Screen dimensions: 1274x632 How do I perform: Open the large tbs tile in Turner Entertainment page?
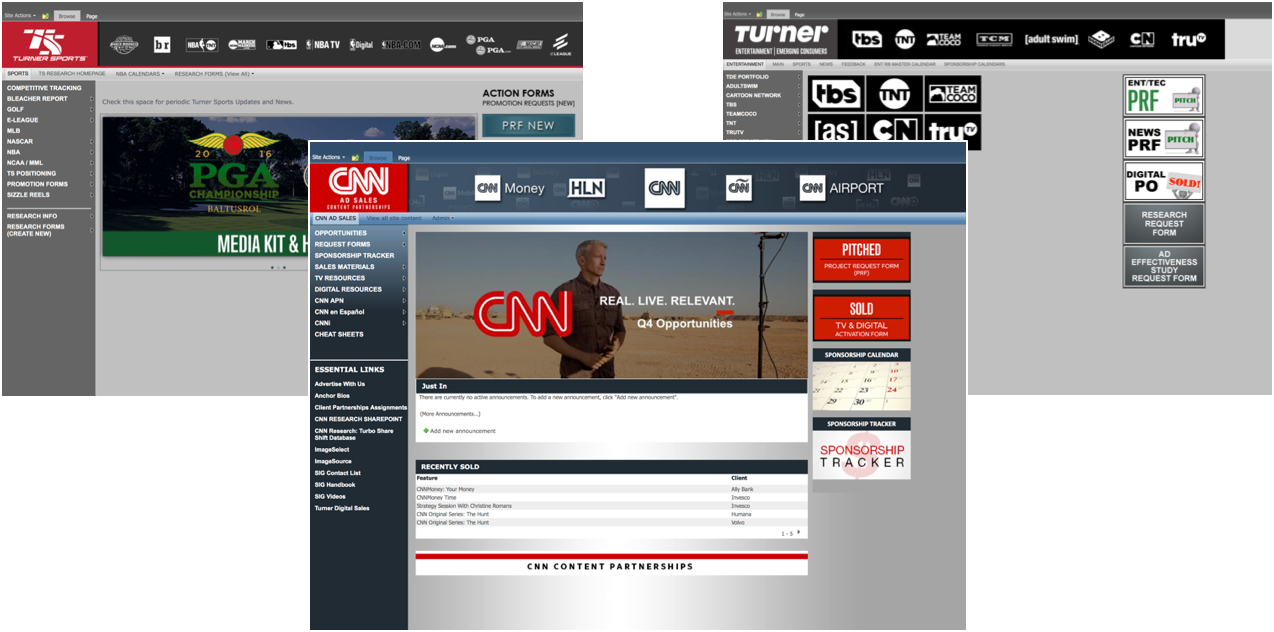[x=837, y=93]
